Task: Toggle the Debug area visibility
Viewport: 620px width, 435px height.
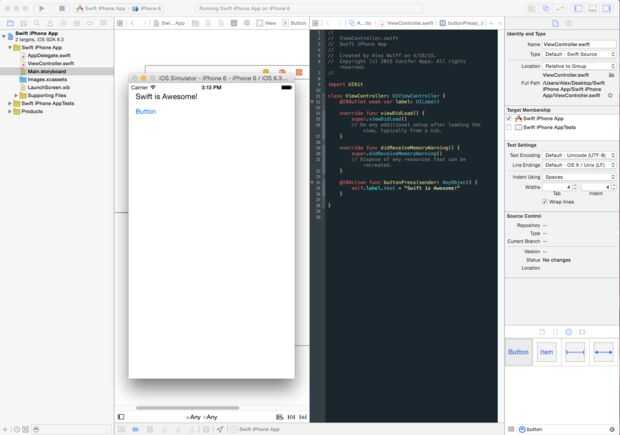Action: (592, 8)
